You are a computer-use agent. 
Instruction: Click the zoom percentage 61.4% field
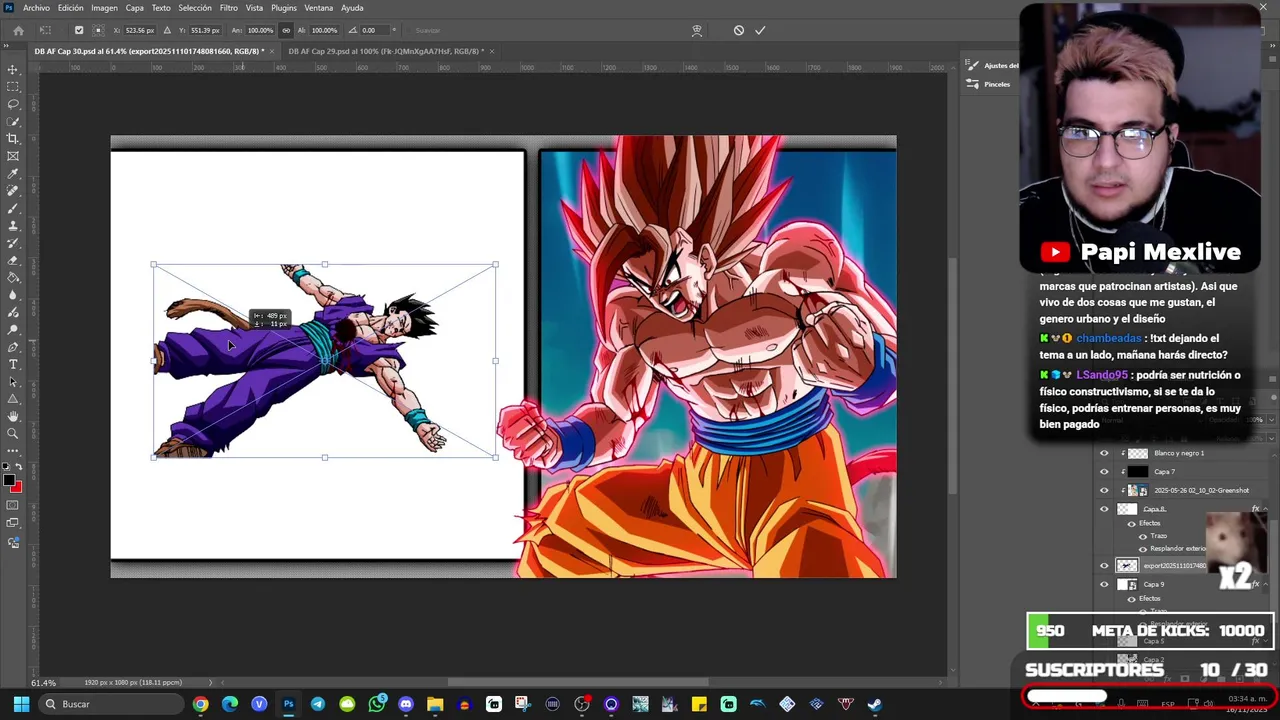[43, 683]
